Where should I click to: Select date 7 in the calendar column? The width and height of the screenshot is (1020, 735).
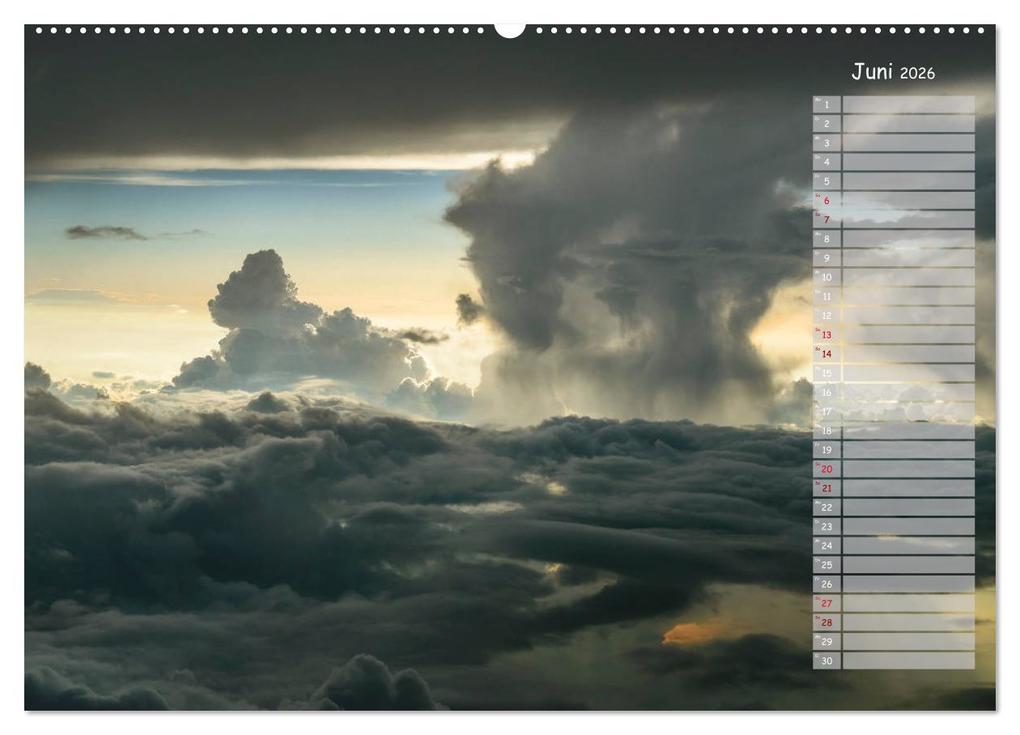[828, 217]
